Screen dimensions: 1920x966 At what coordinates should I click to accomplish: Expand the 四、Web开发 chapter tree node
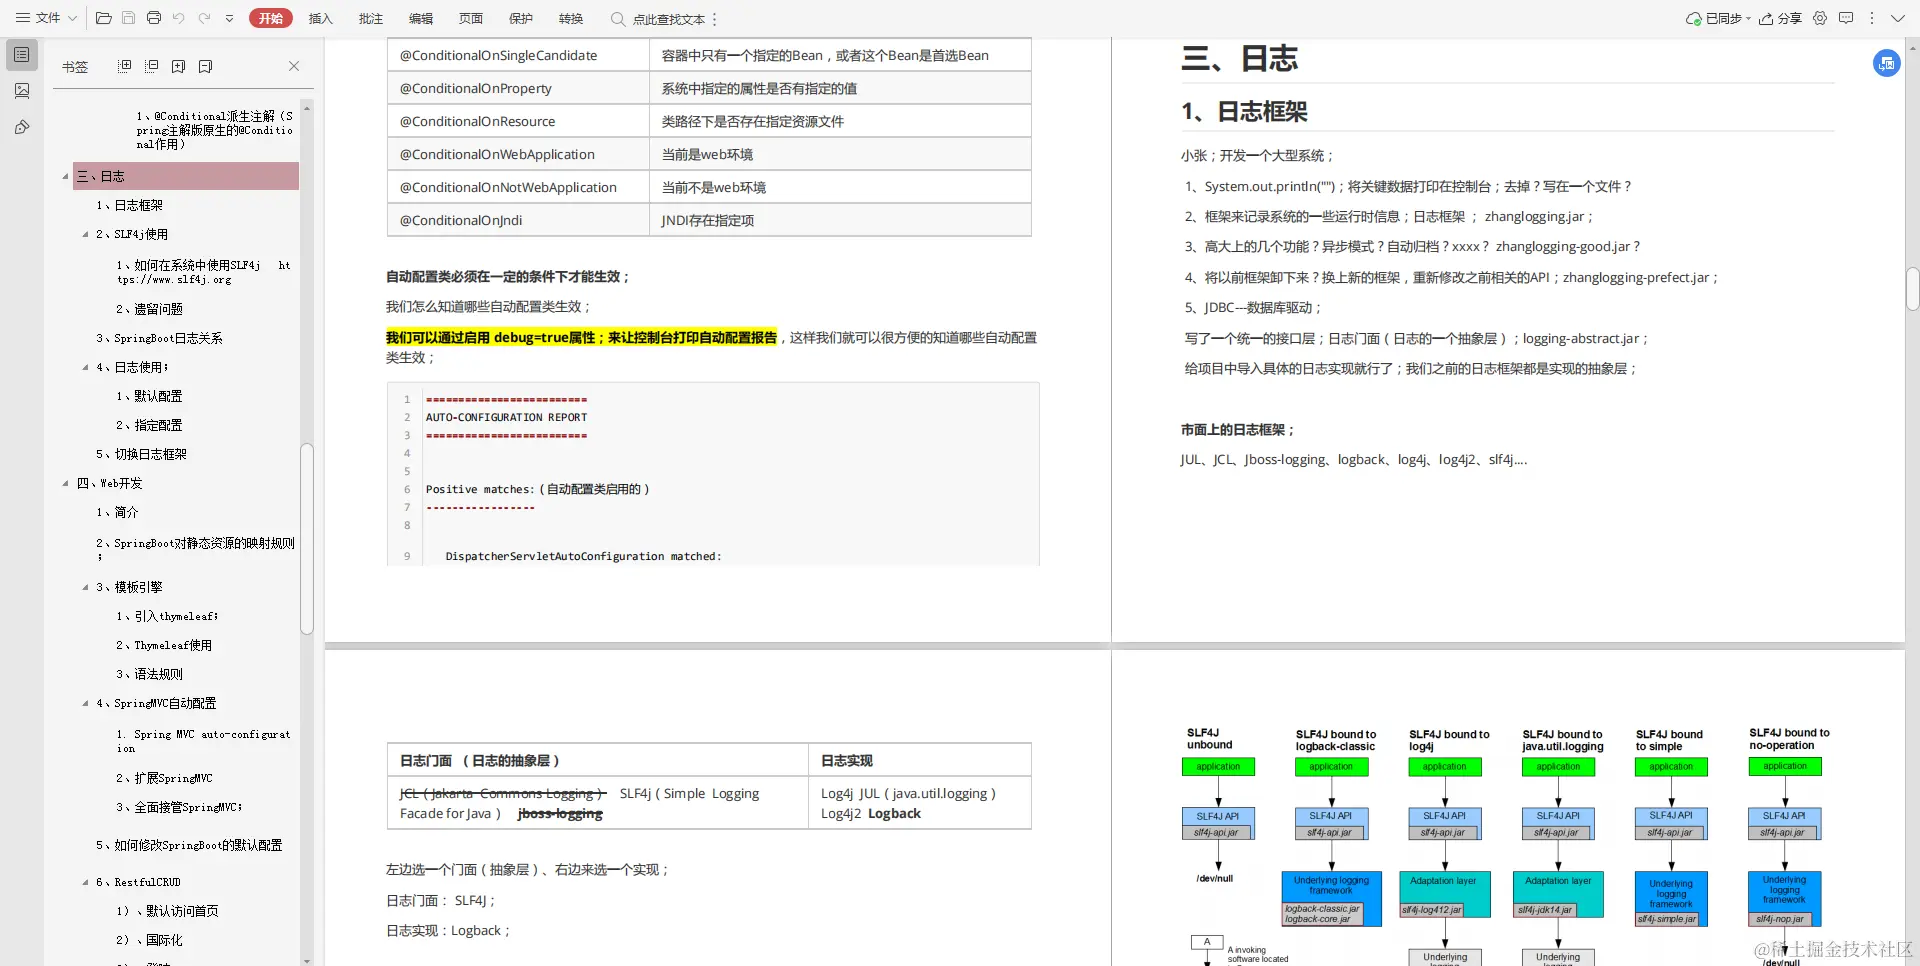pos(66,483)
